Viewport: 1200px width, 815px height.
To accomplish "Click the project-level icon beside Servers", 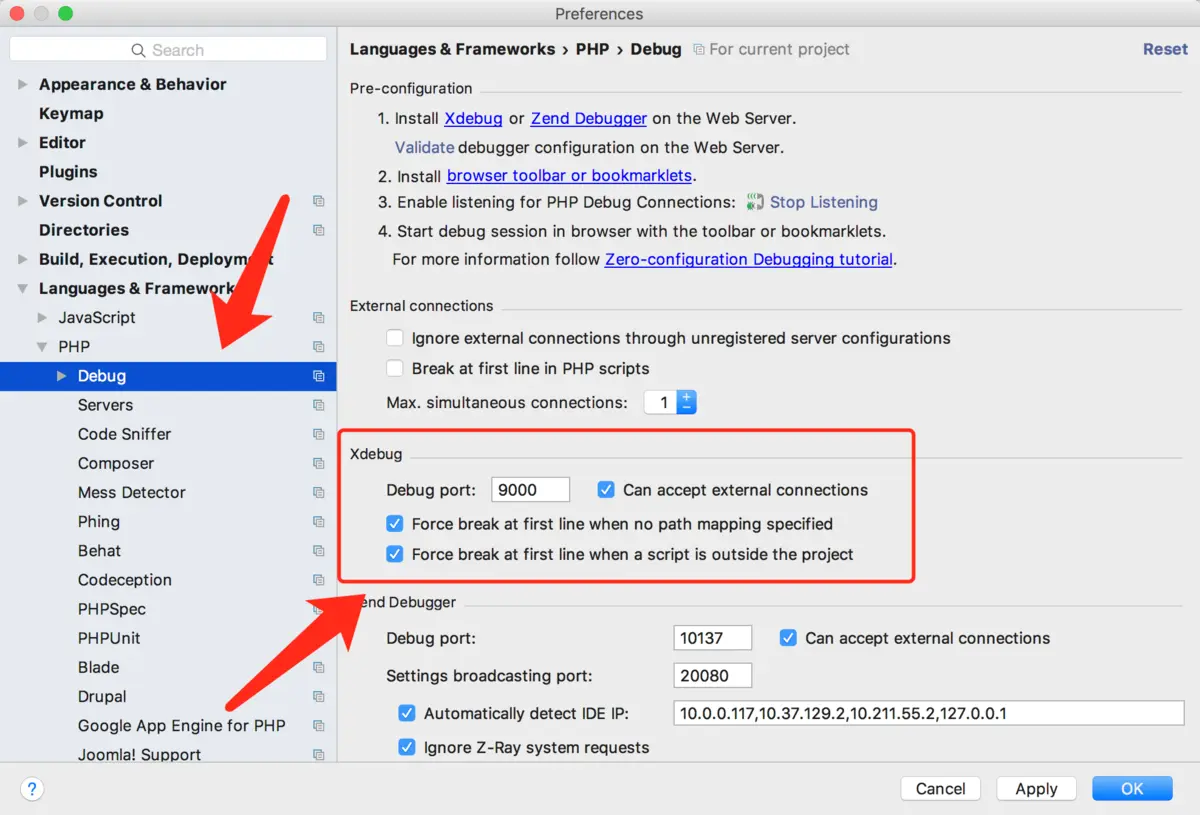I will coord(318,405).
